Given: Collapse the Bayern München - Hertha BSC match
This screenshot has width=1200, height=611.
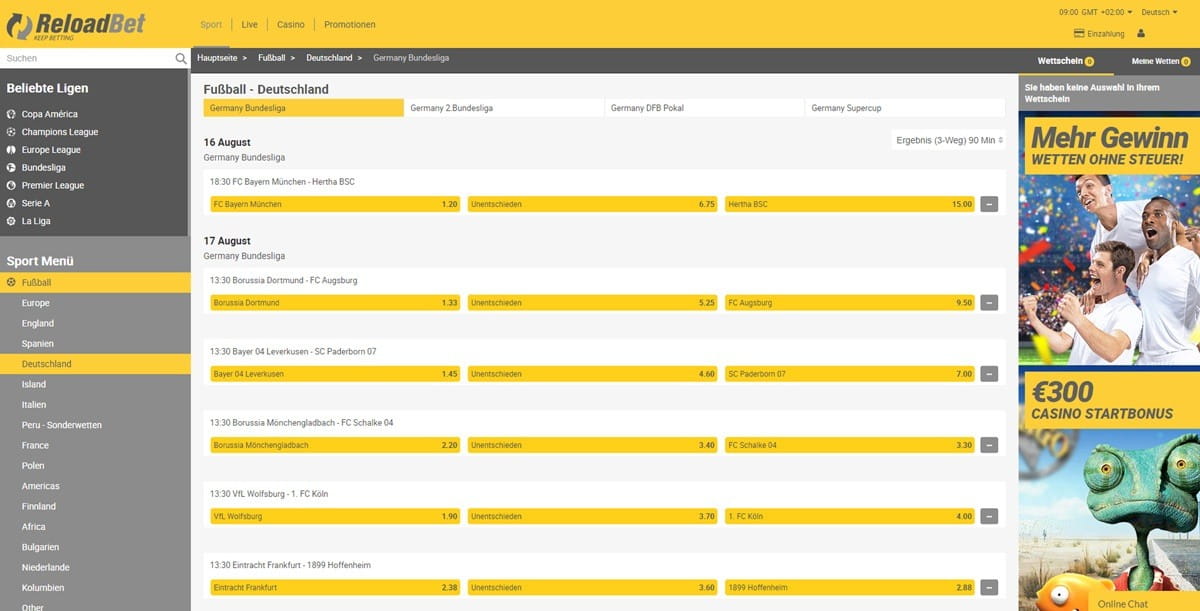Looking at the screenshot, I should click(x=989, y=204).
